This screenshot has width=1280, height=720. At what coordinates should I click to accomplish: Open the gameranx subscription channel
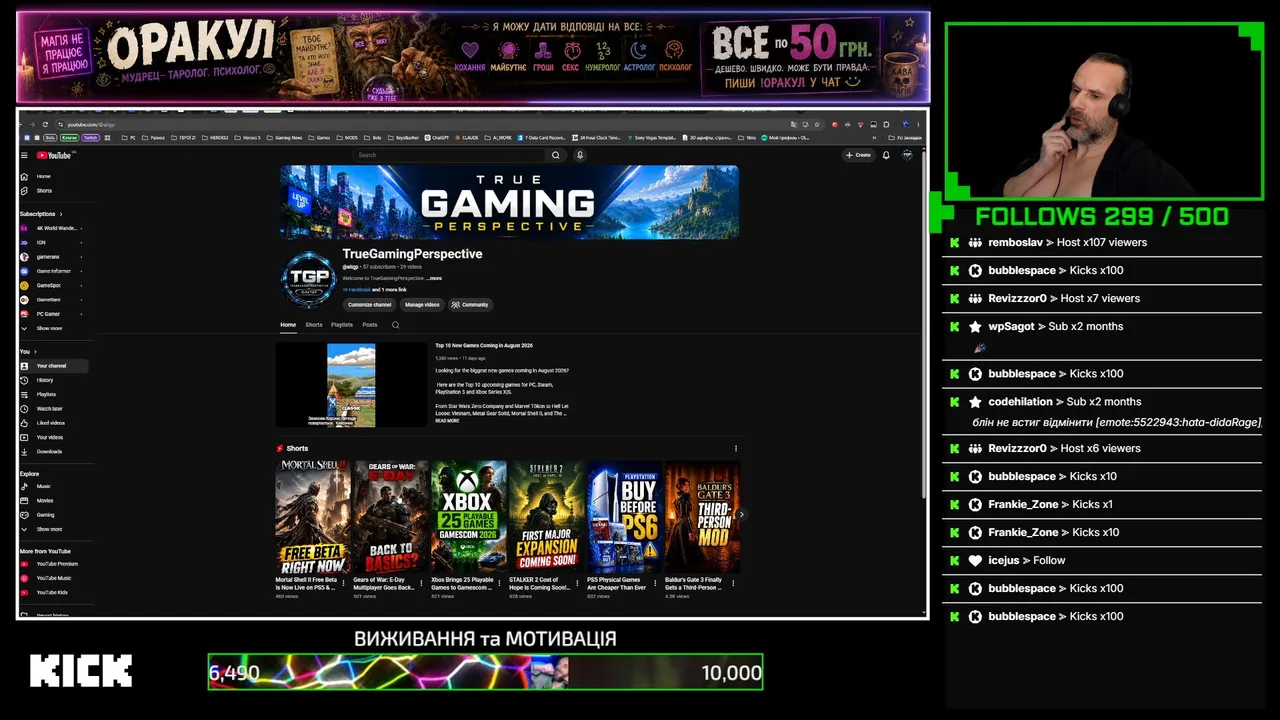coord(52,257)
